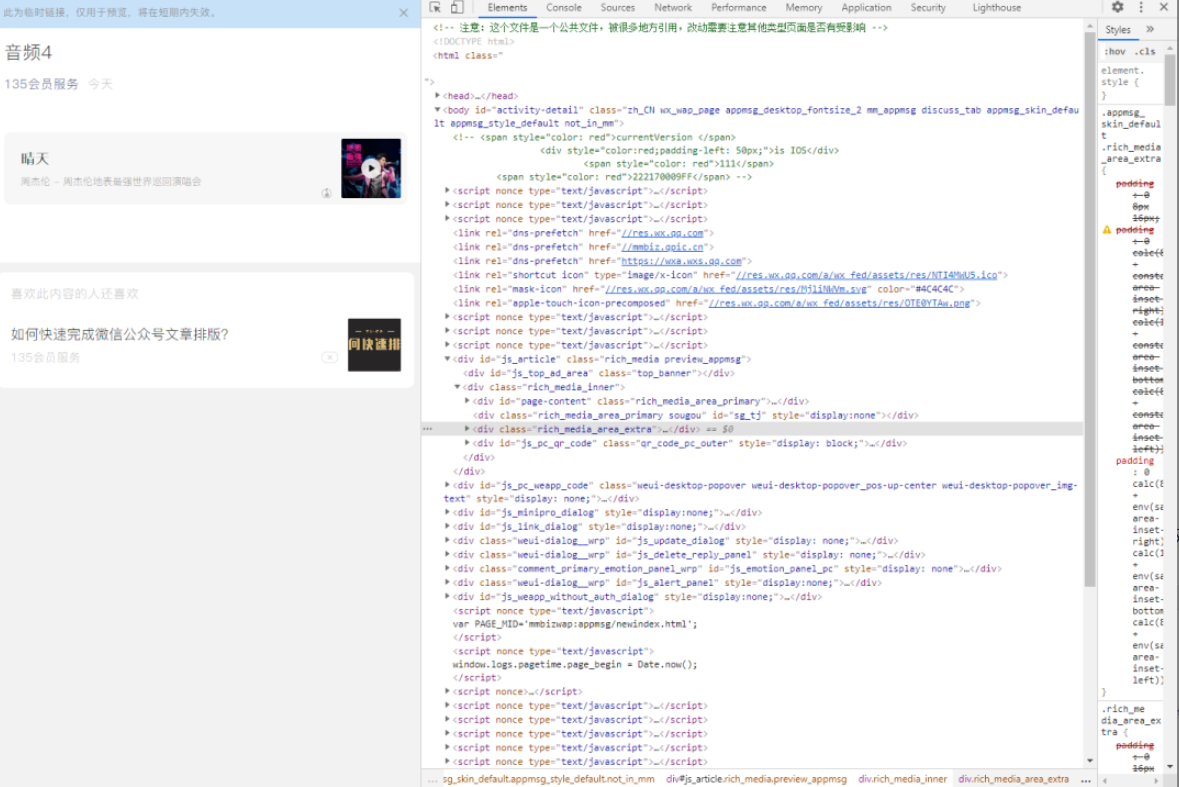This screenshot has height=787, width=1179.
Task: Close the DevTools panel
Action: [x=1163, y=8]
